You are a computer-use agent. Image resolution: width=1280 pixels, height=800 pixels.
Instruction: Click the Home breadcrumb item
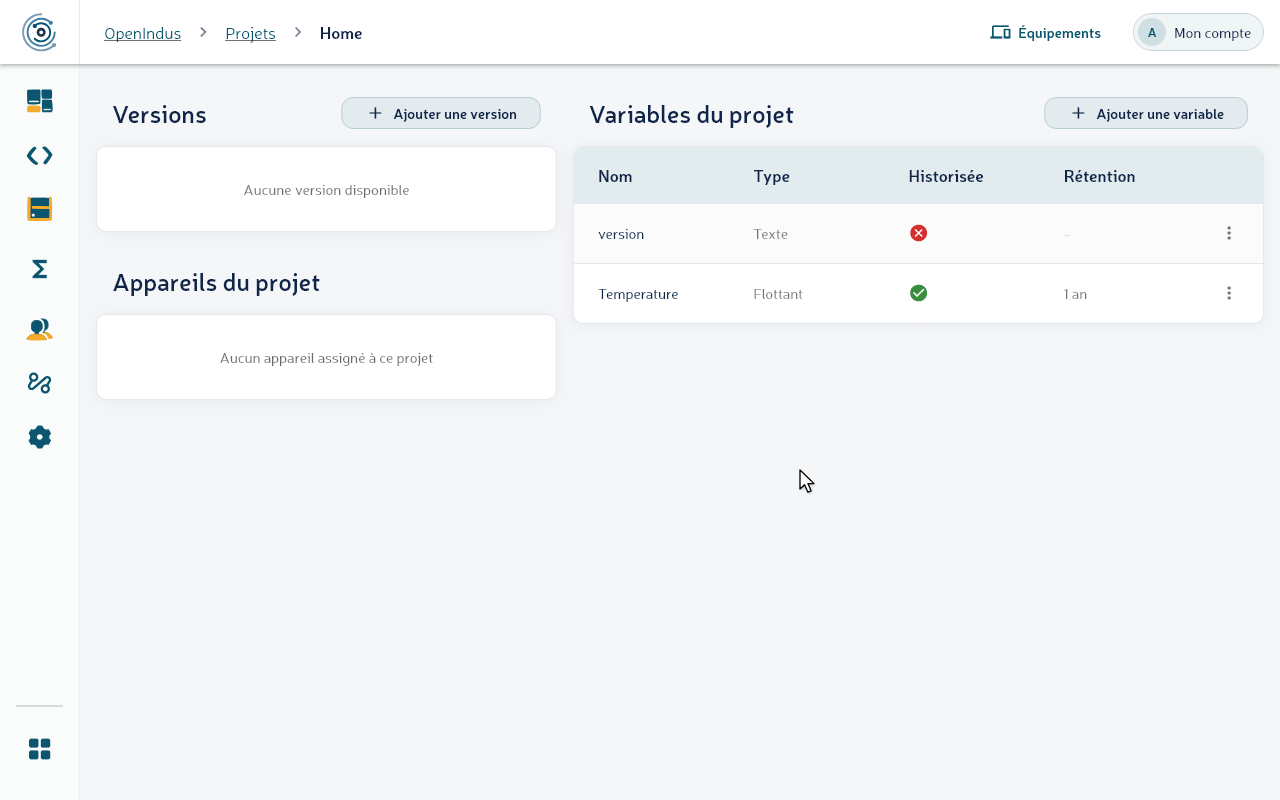pyautogui.click(x=341, y=33)
